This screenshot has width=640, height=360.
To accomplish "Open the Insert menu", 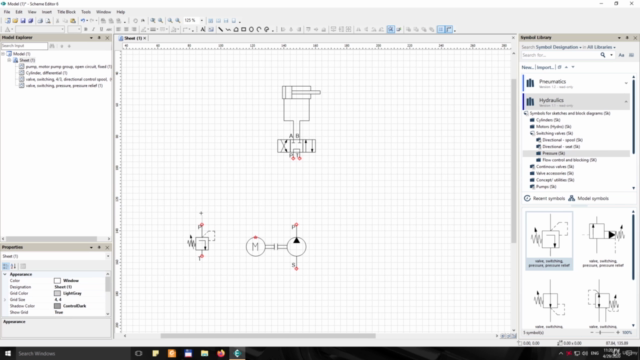I will pyautogui.click(x=47, y=12).
